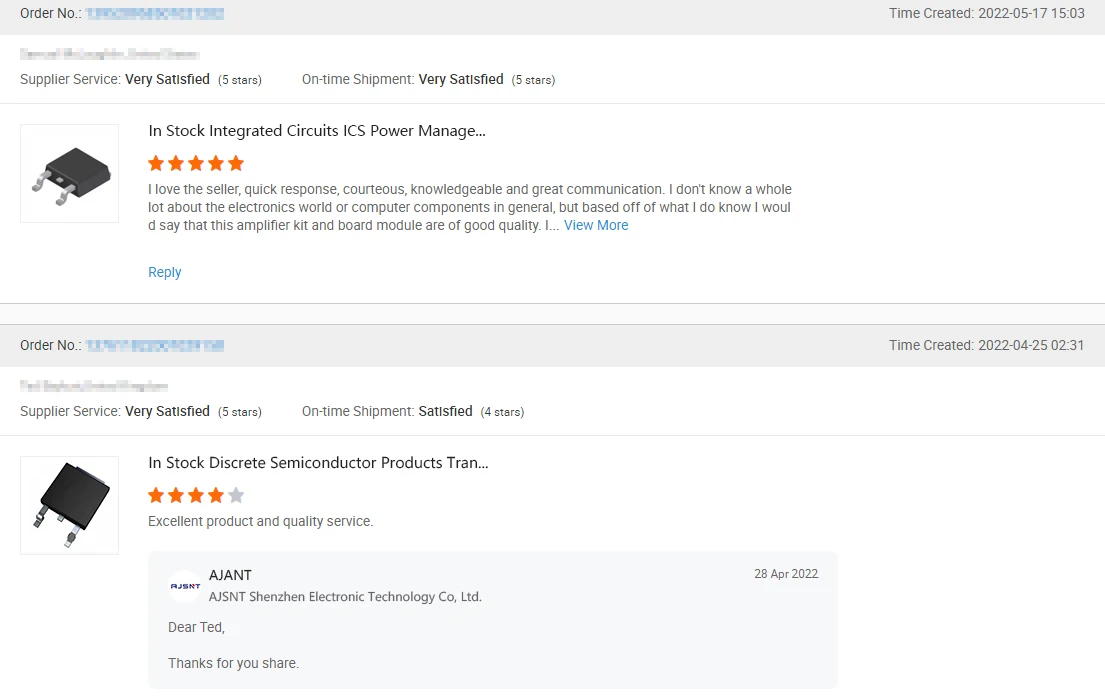1105x696 pixels.
Task: Click the blurred buyer name in the first review
Action: [x=109, y=55]
